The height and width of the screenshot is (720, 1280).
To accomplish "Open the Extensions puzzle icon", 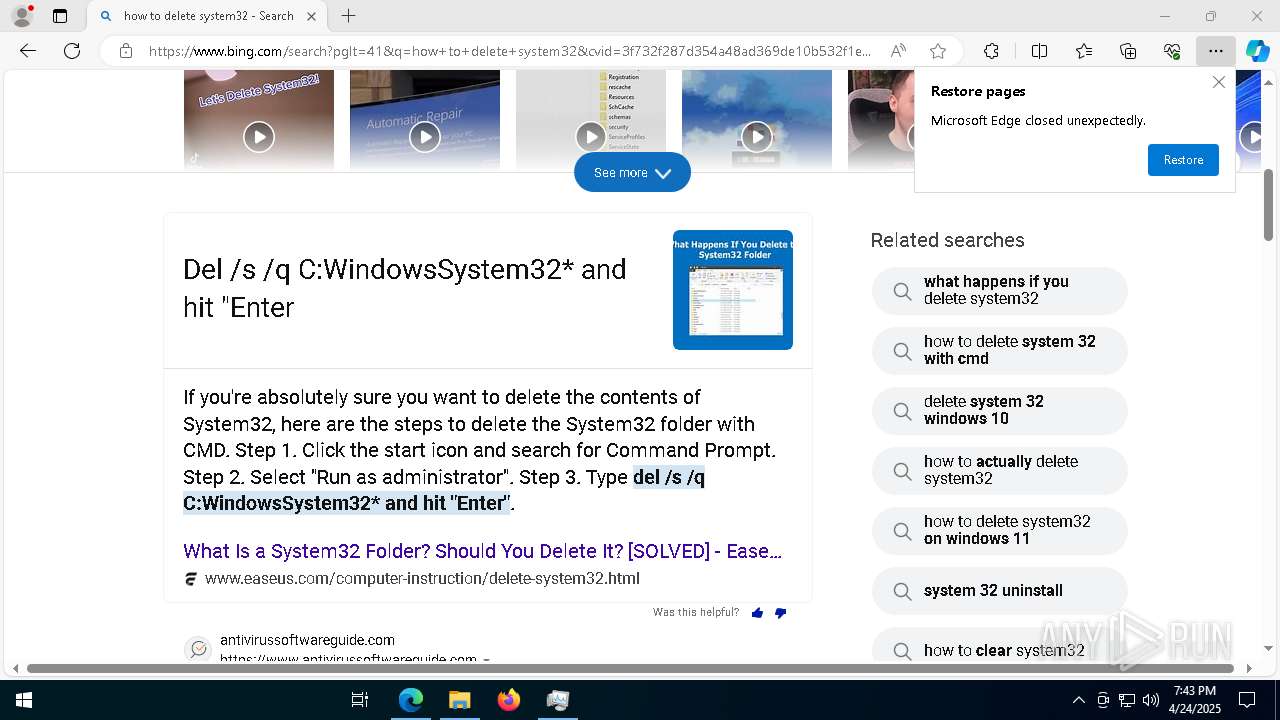I will (991, 51).
